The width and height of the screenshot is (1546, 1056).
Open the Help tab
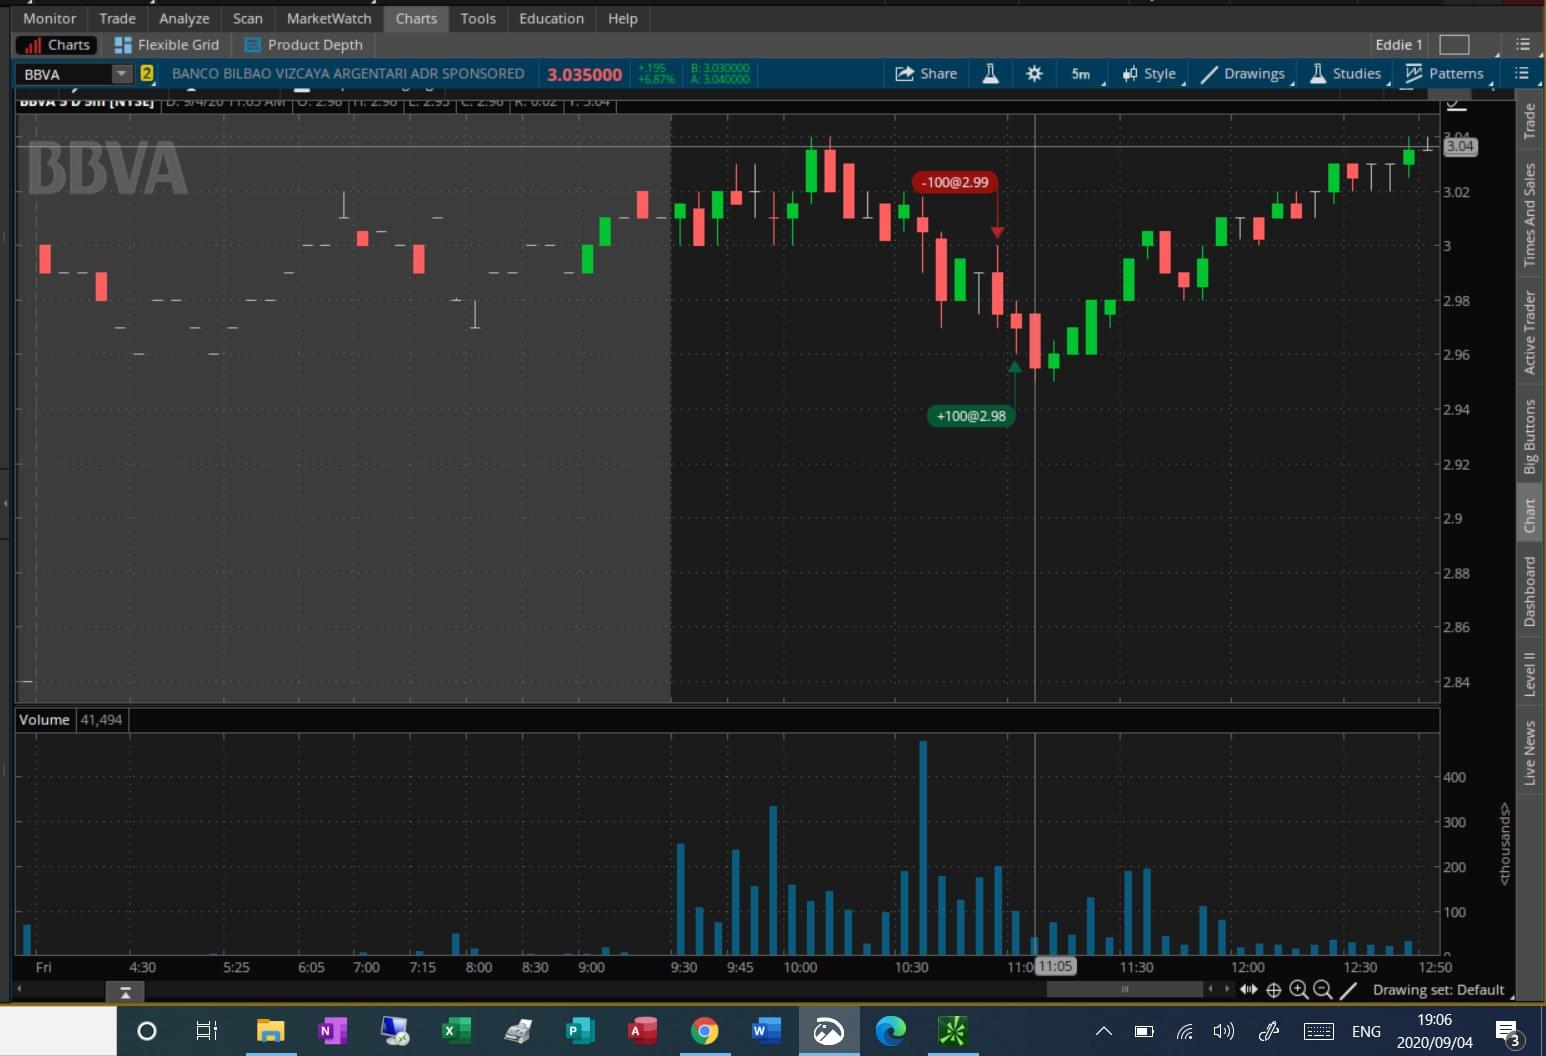[x=622, y=18]
